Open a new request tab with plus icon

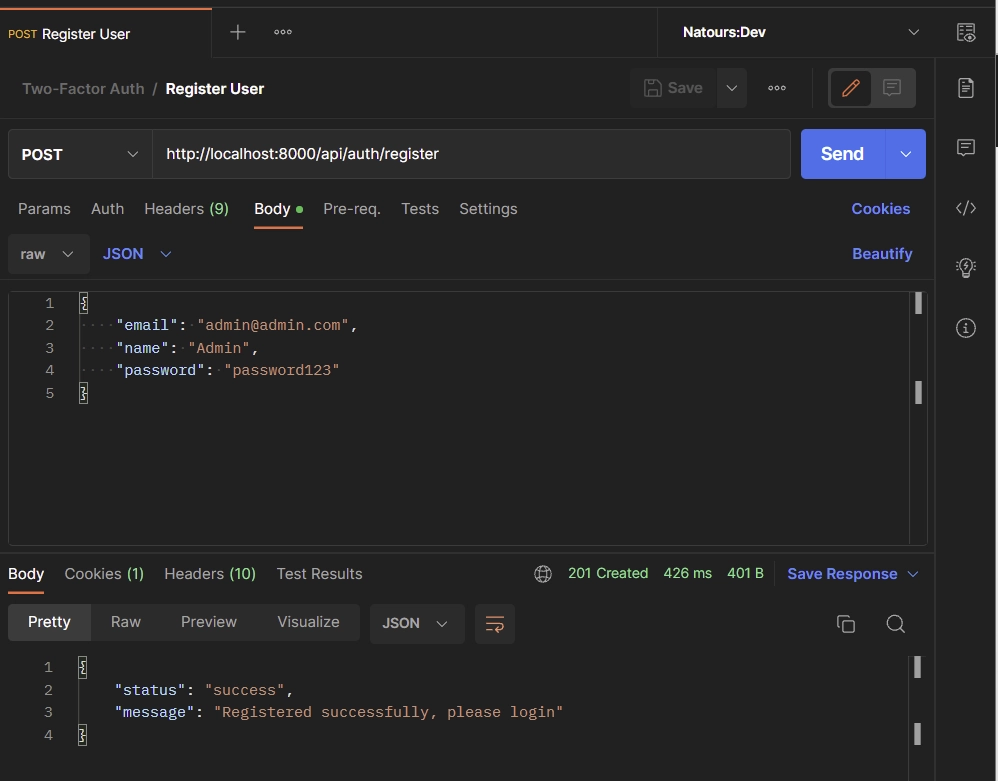pos(237,32)
